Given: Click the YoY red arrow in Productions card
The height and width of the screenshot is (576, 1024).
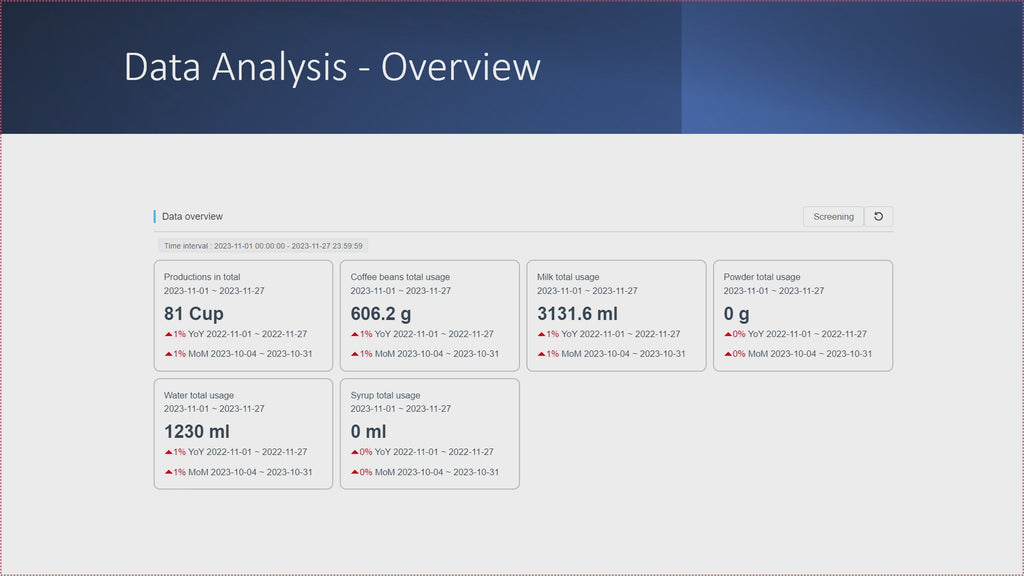Looking at the screenshot, I should 169,334.
